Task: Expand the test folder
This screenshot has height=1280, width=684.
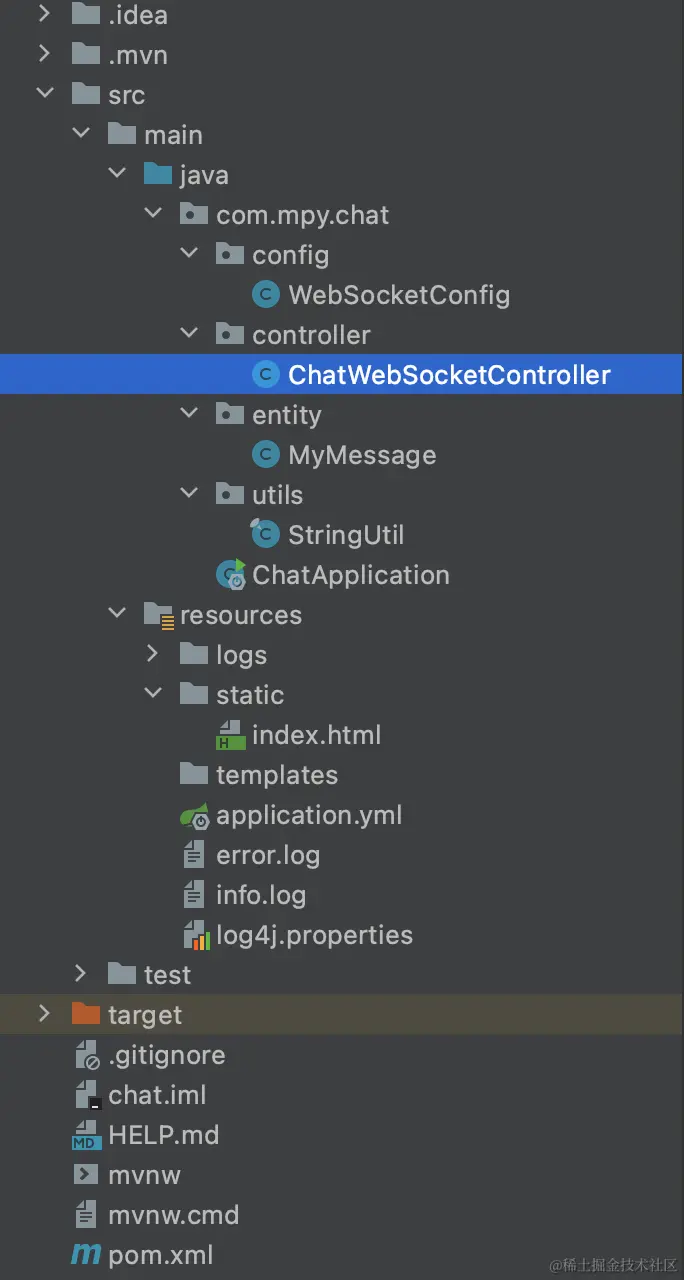Action: coord(81,975)
